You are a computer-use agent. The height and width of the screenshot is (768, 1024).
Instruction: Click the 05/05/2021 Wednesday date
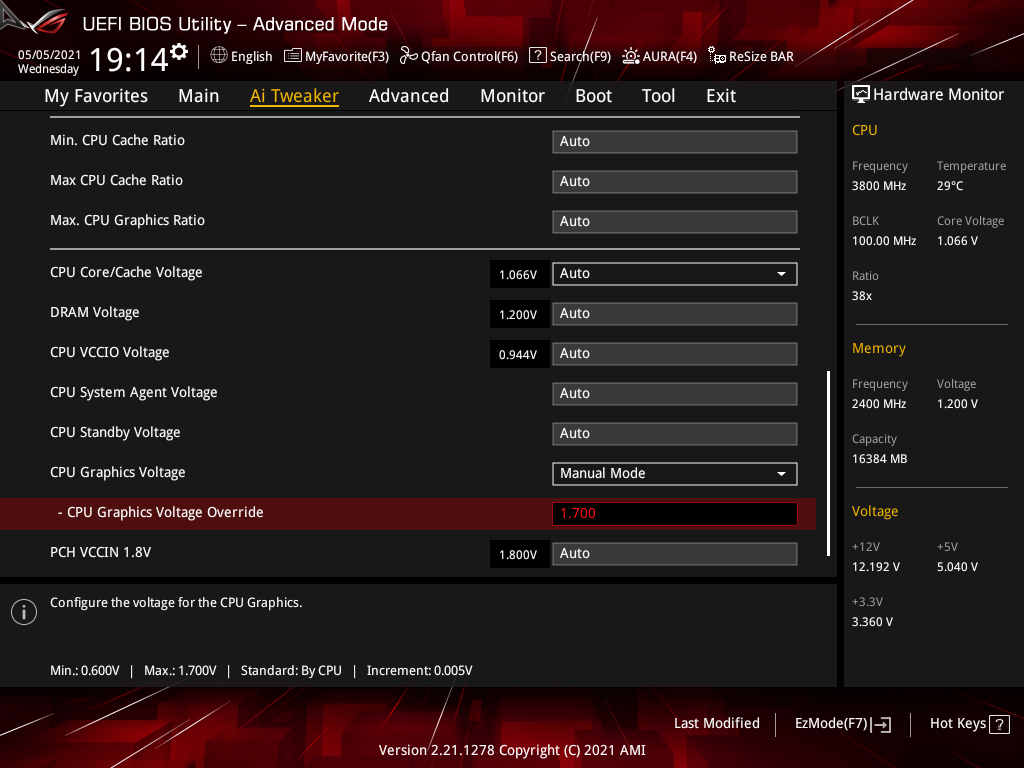[49, 61]
